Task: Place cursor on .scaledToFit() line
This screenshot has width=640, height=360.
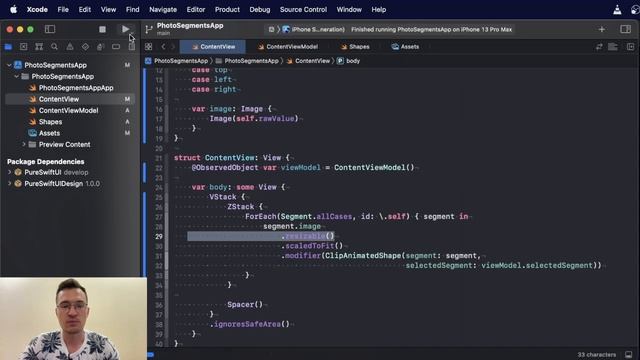Action: 312,246
